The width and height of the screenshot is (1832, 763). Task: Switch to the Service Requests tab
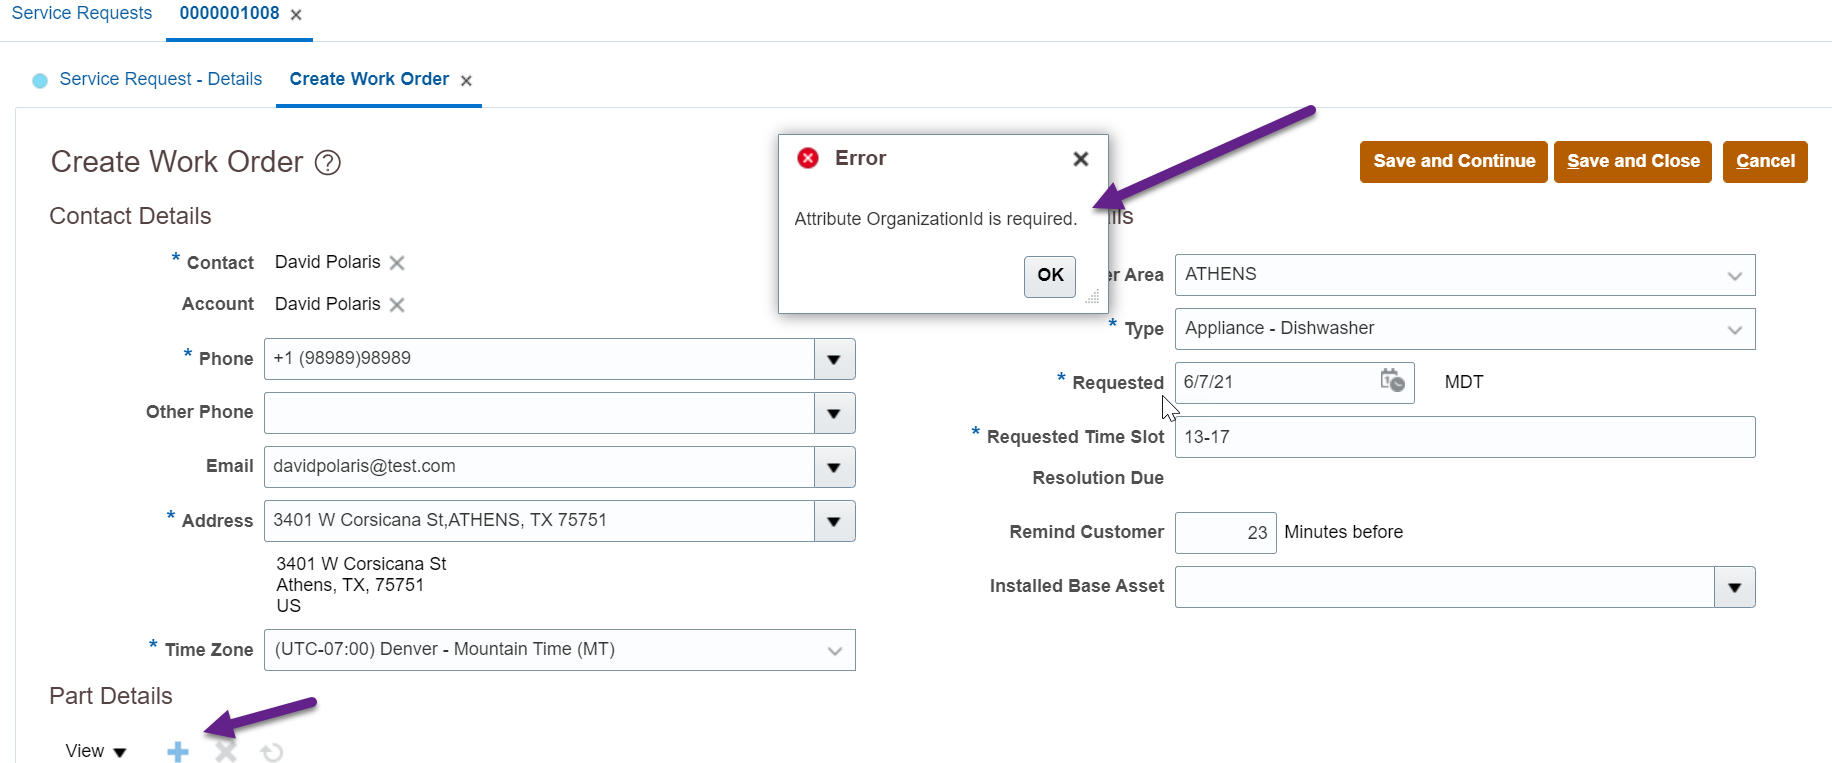pos(82,13)
